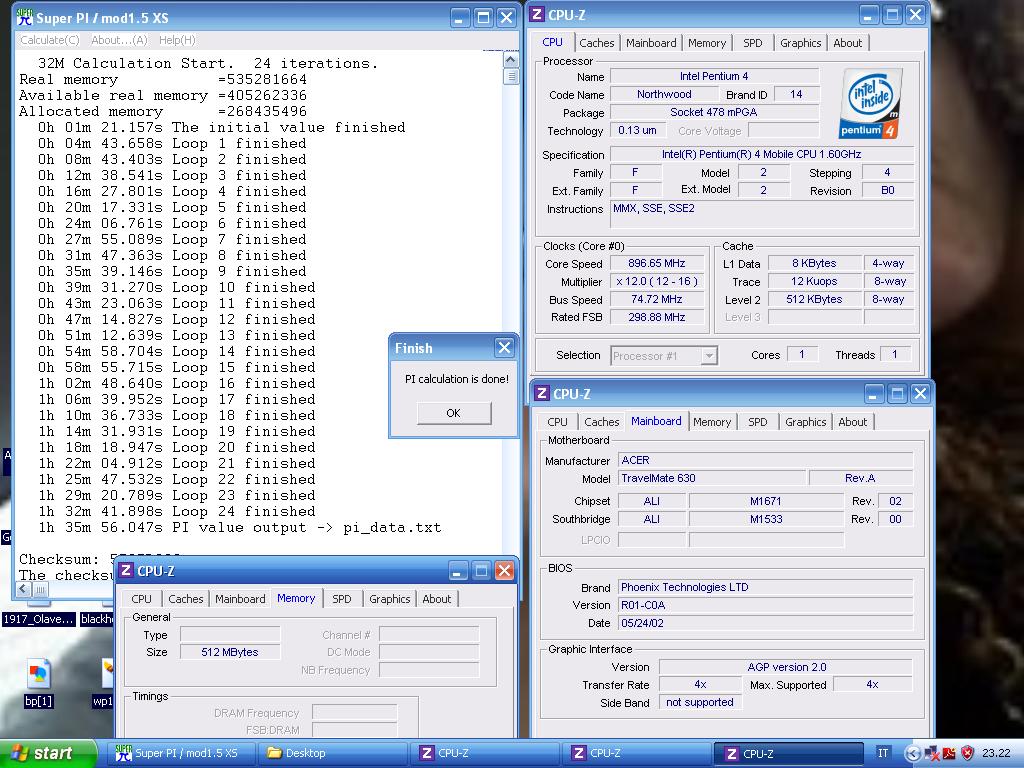Click the Intel Pentium 4 logo
Viewport: 1024px width, 768px height.
tap(871, 104)
